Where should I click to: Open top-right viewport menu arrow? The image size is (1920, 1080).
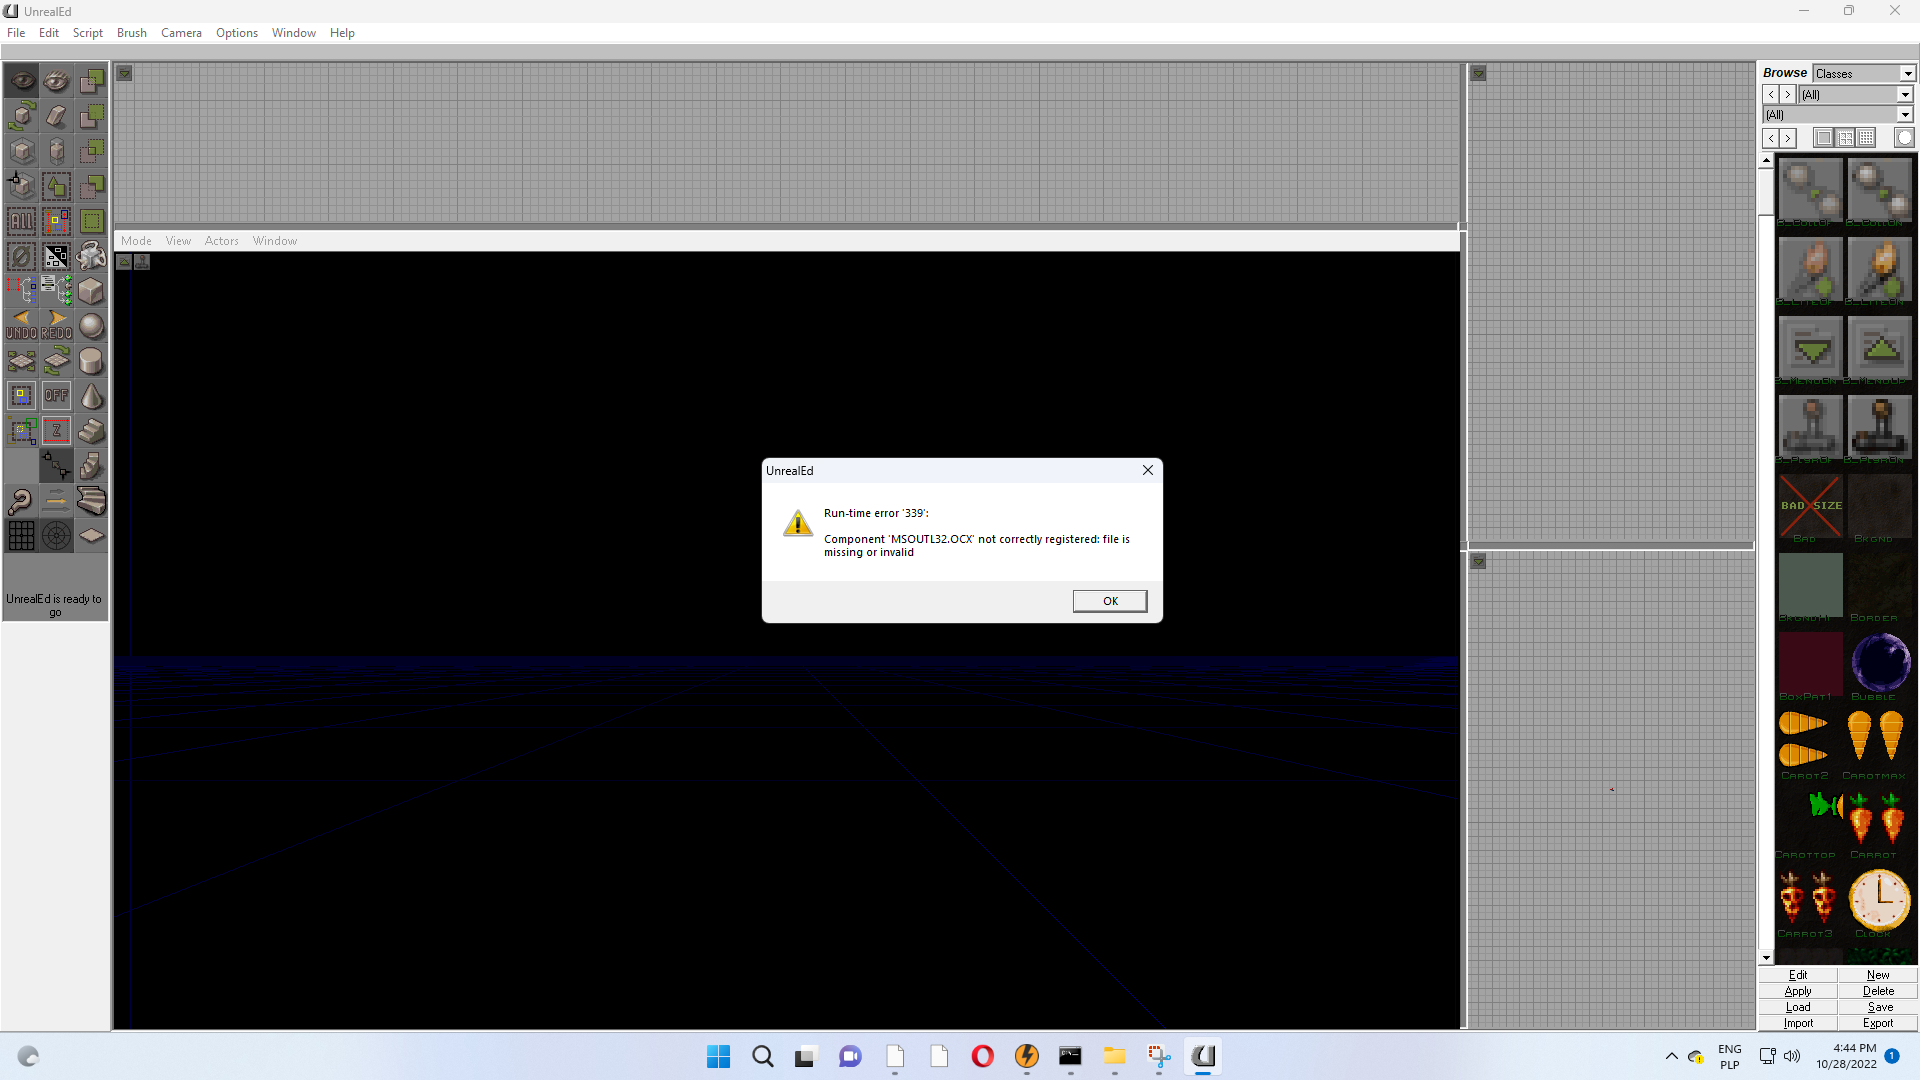pyautogui.click(x=1479, y=74)
